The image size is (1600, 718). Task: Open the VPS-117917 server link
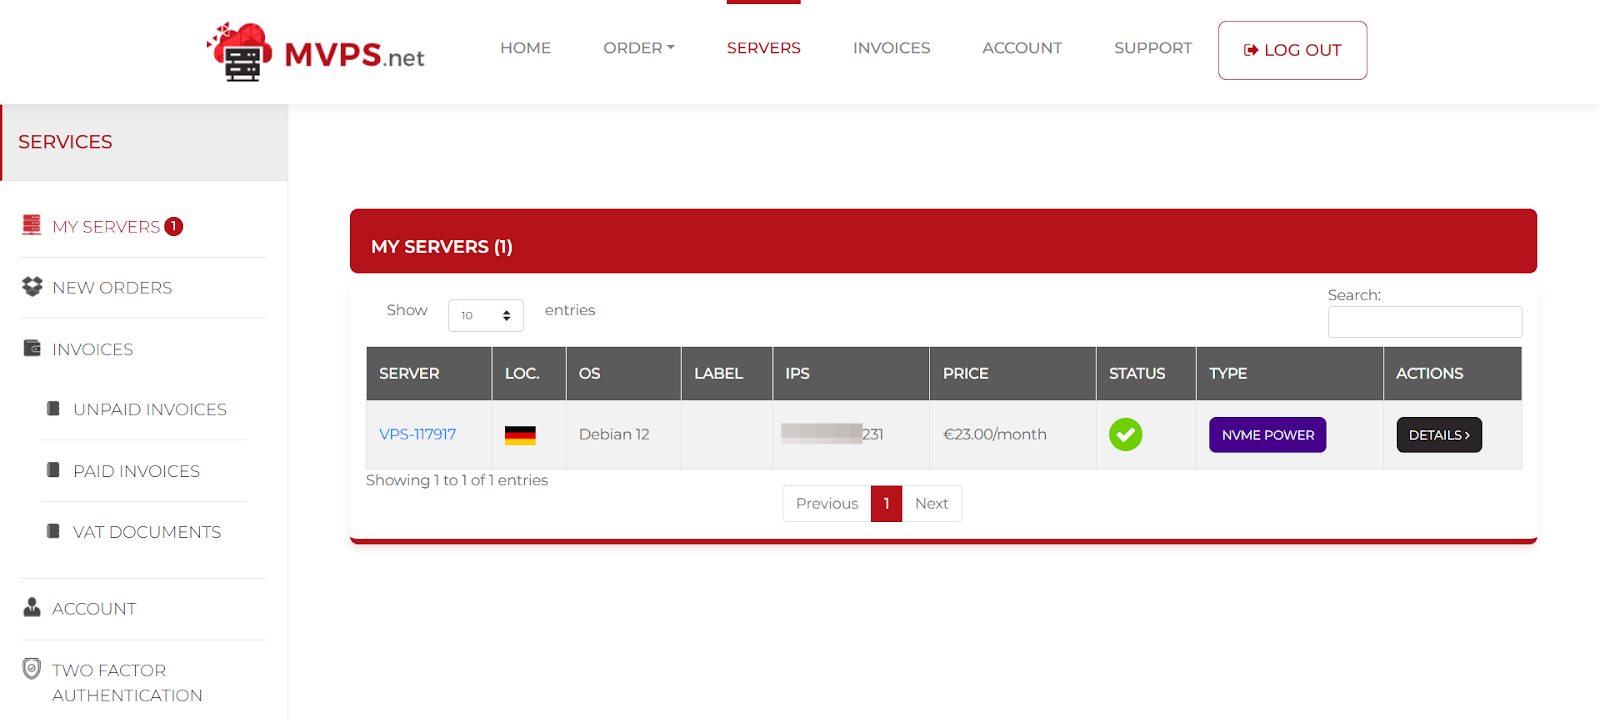pos(417,434)
